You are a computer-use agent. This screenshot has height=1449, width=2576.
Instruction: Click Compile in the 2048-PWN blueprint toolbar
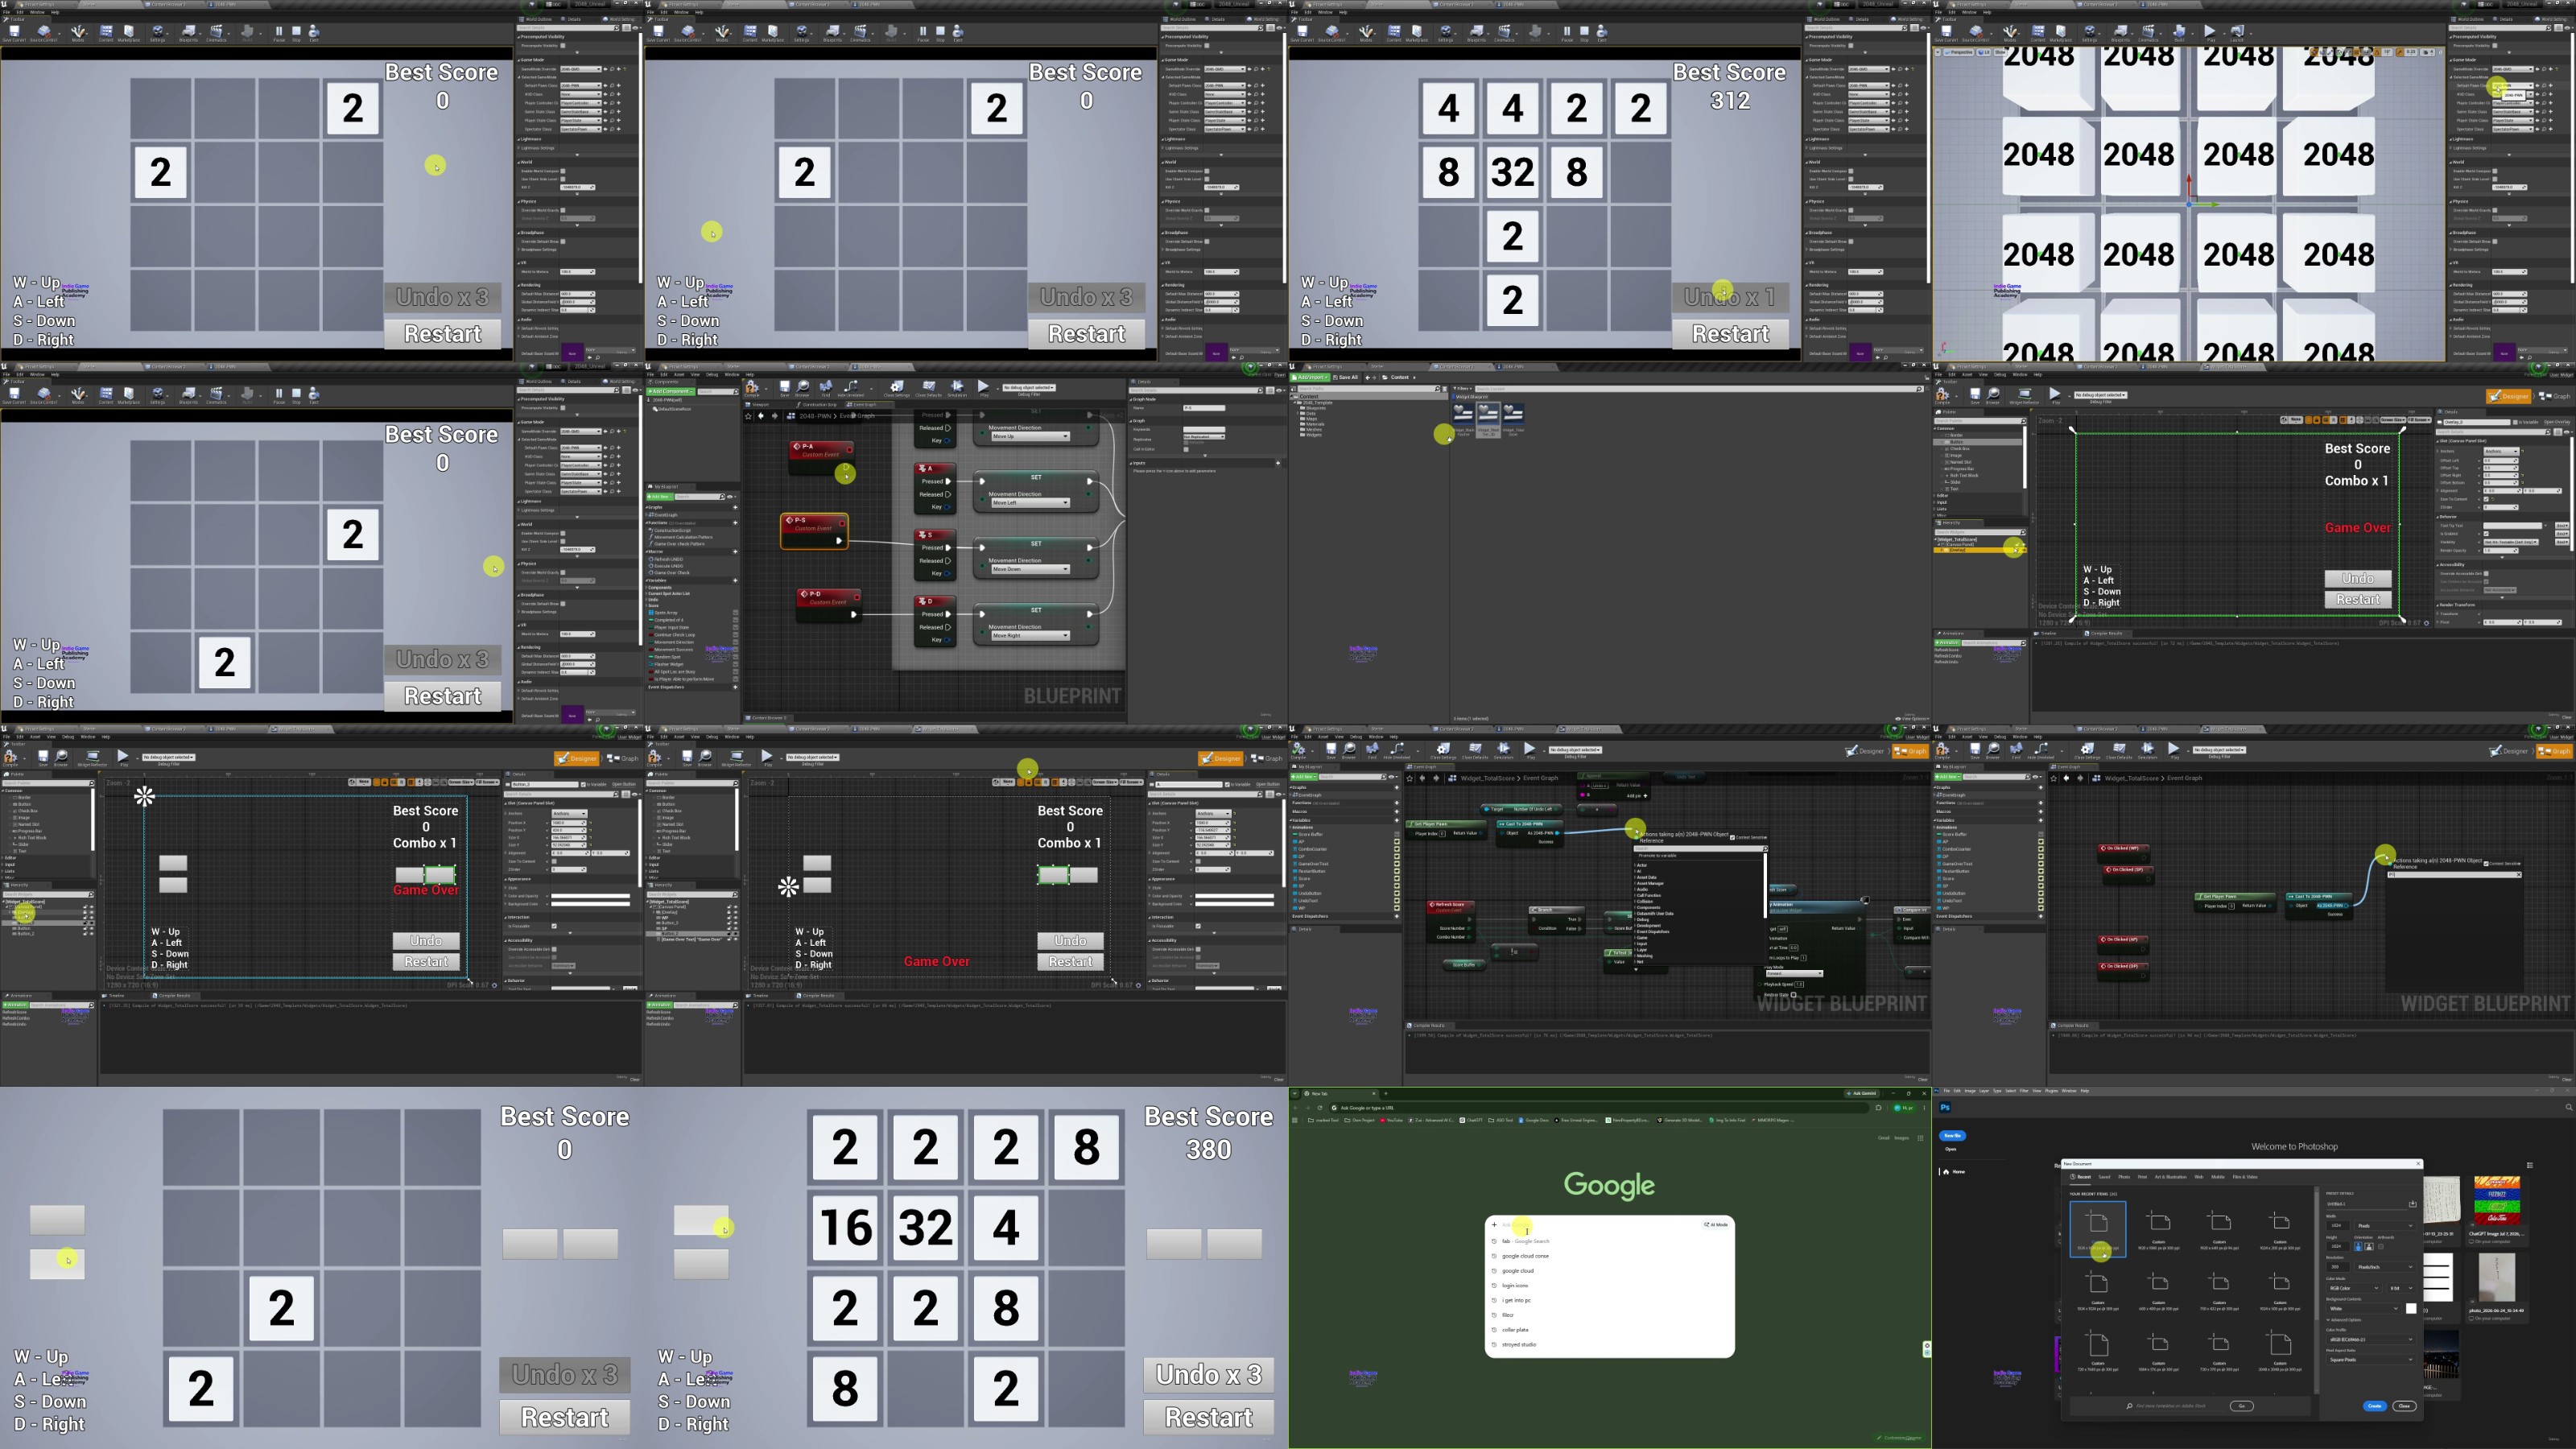point(752,388)
